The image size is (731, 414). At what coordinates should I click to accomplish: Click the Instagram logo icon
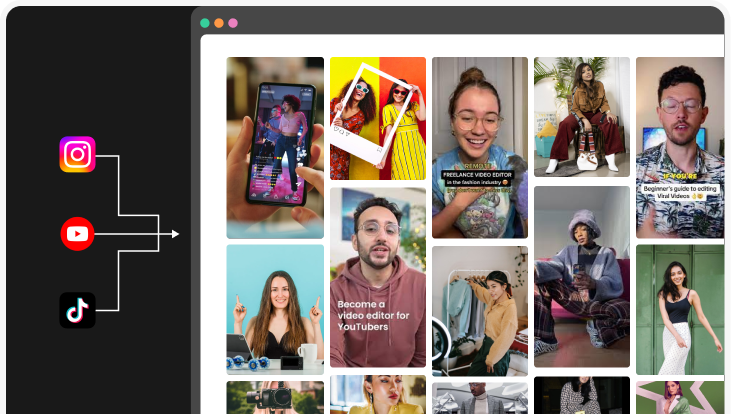point(77,154)
